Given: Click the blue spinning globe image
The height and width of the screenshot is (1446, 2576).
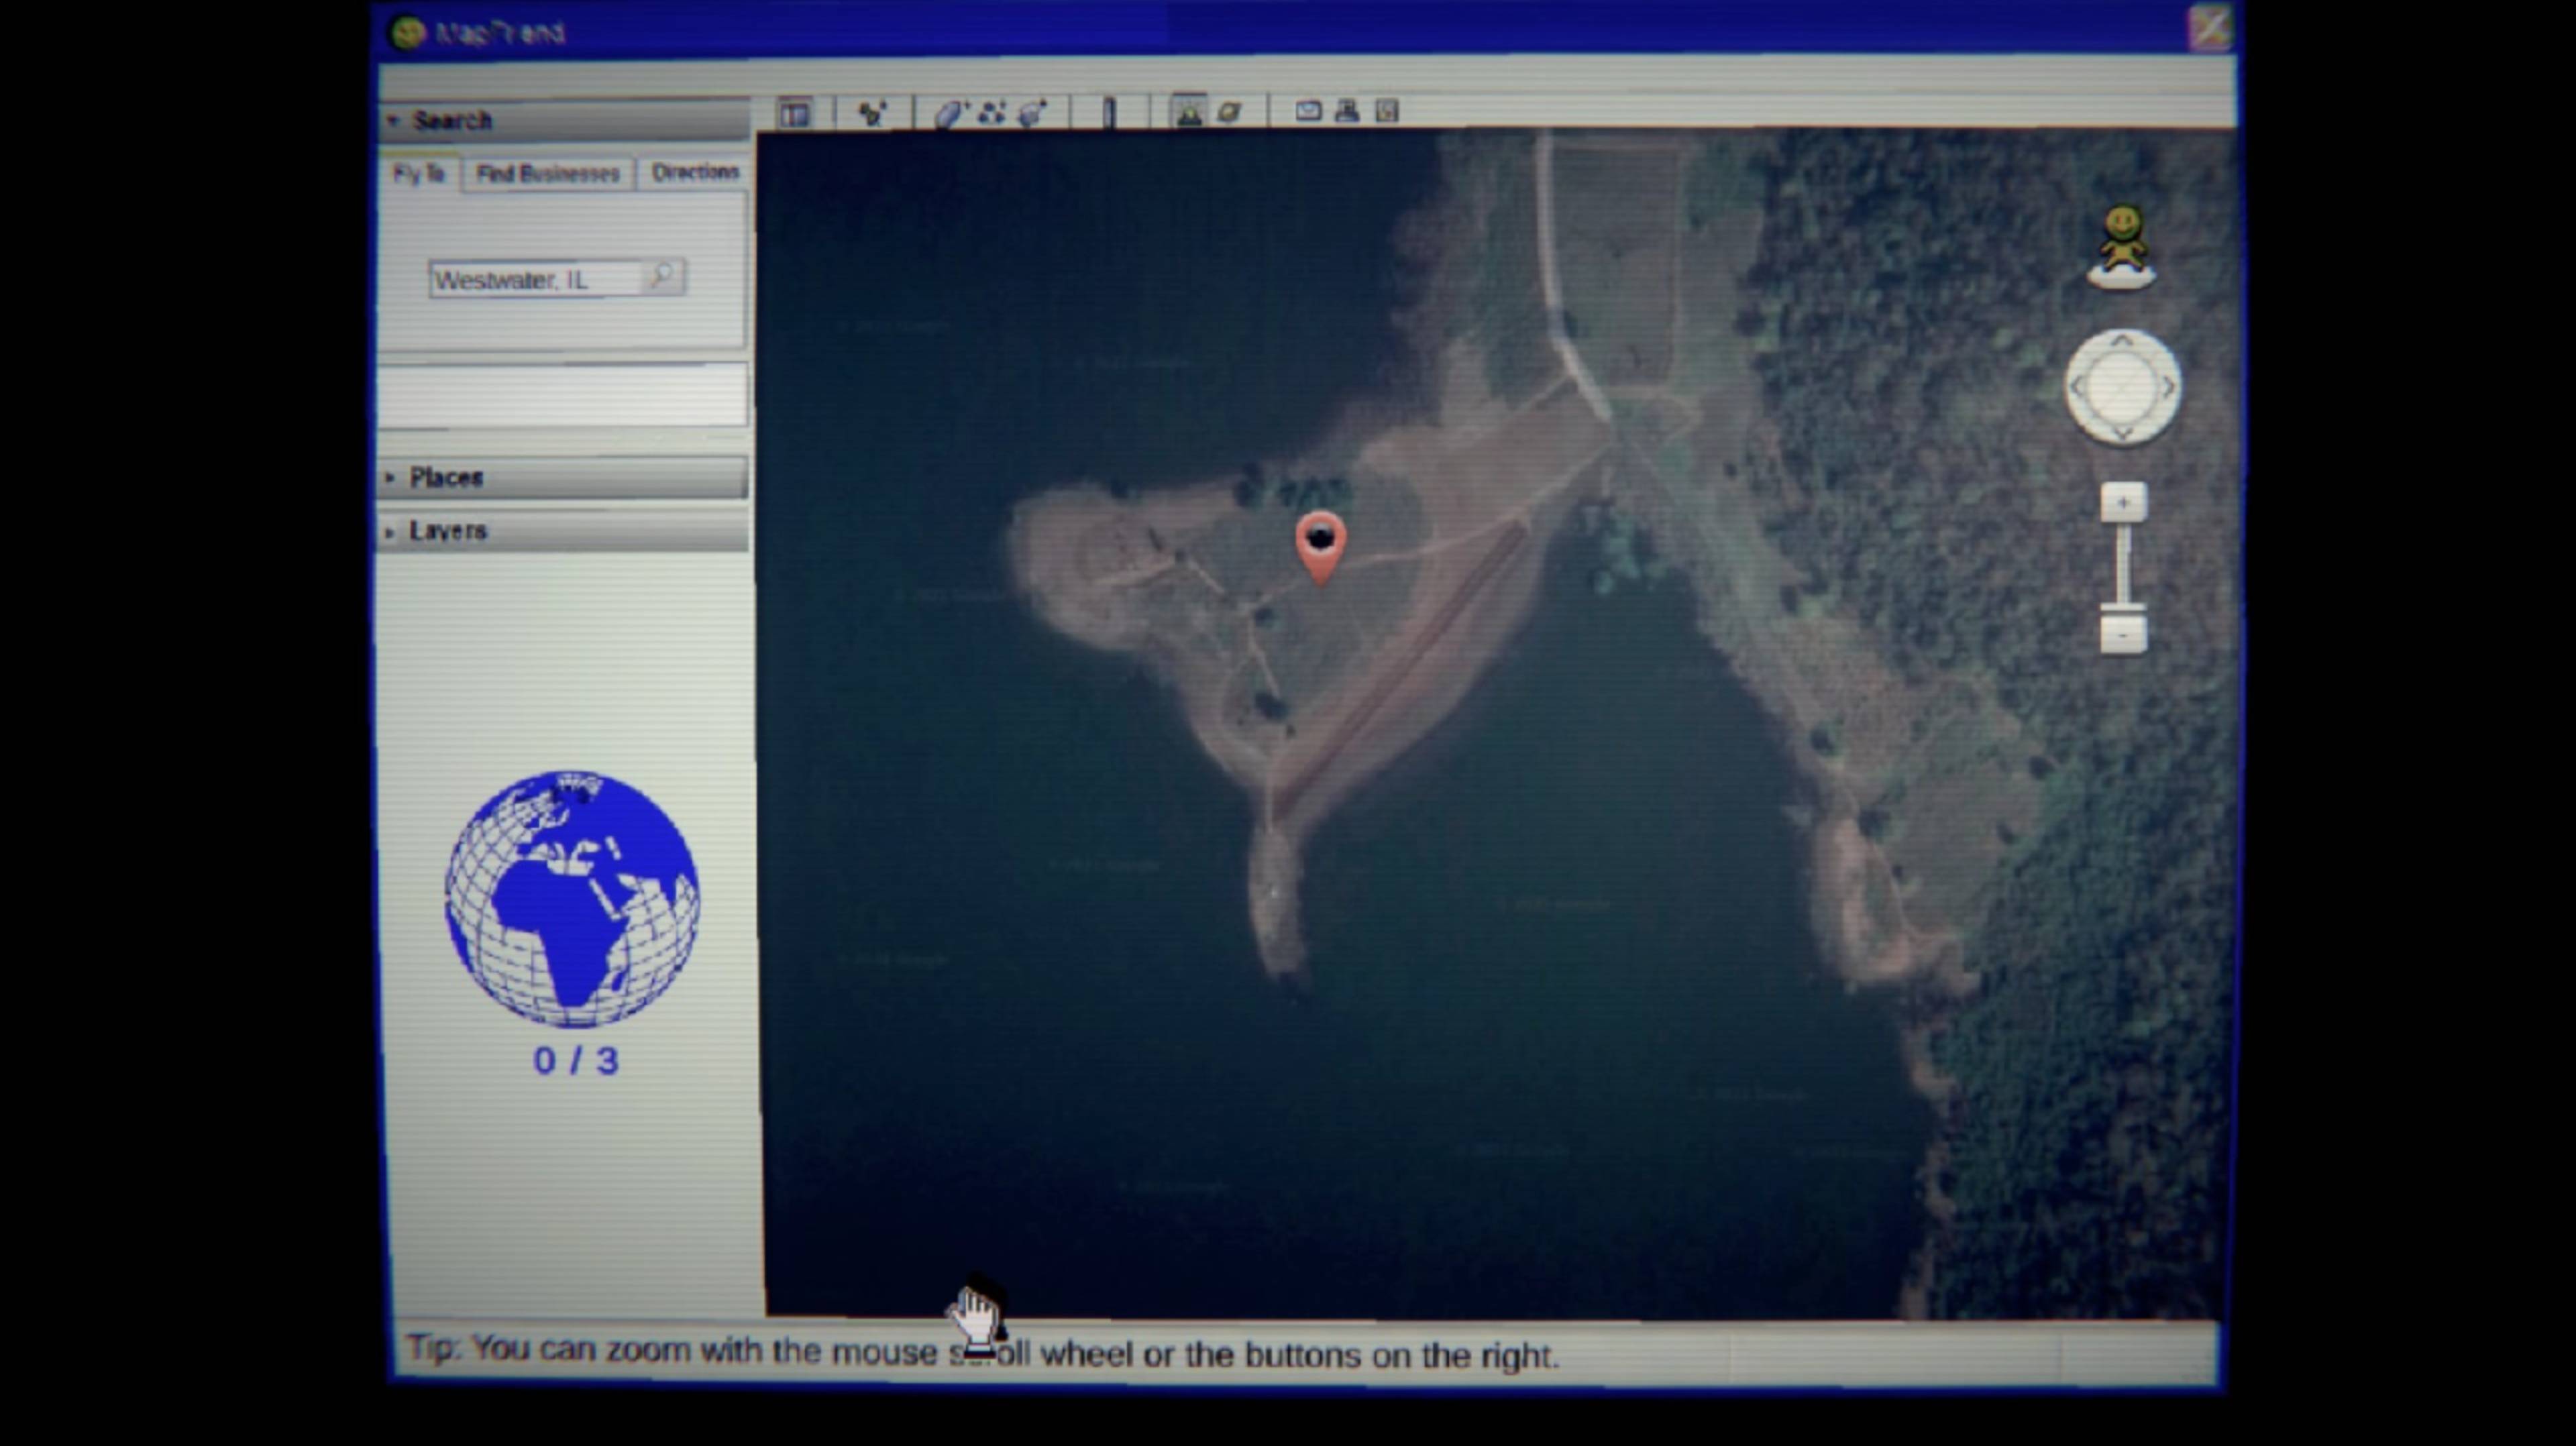Looking at the screenshot, I should coord(572,898).
